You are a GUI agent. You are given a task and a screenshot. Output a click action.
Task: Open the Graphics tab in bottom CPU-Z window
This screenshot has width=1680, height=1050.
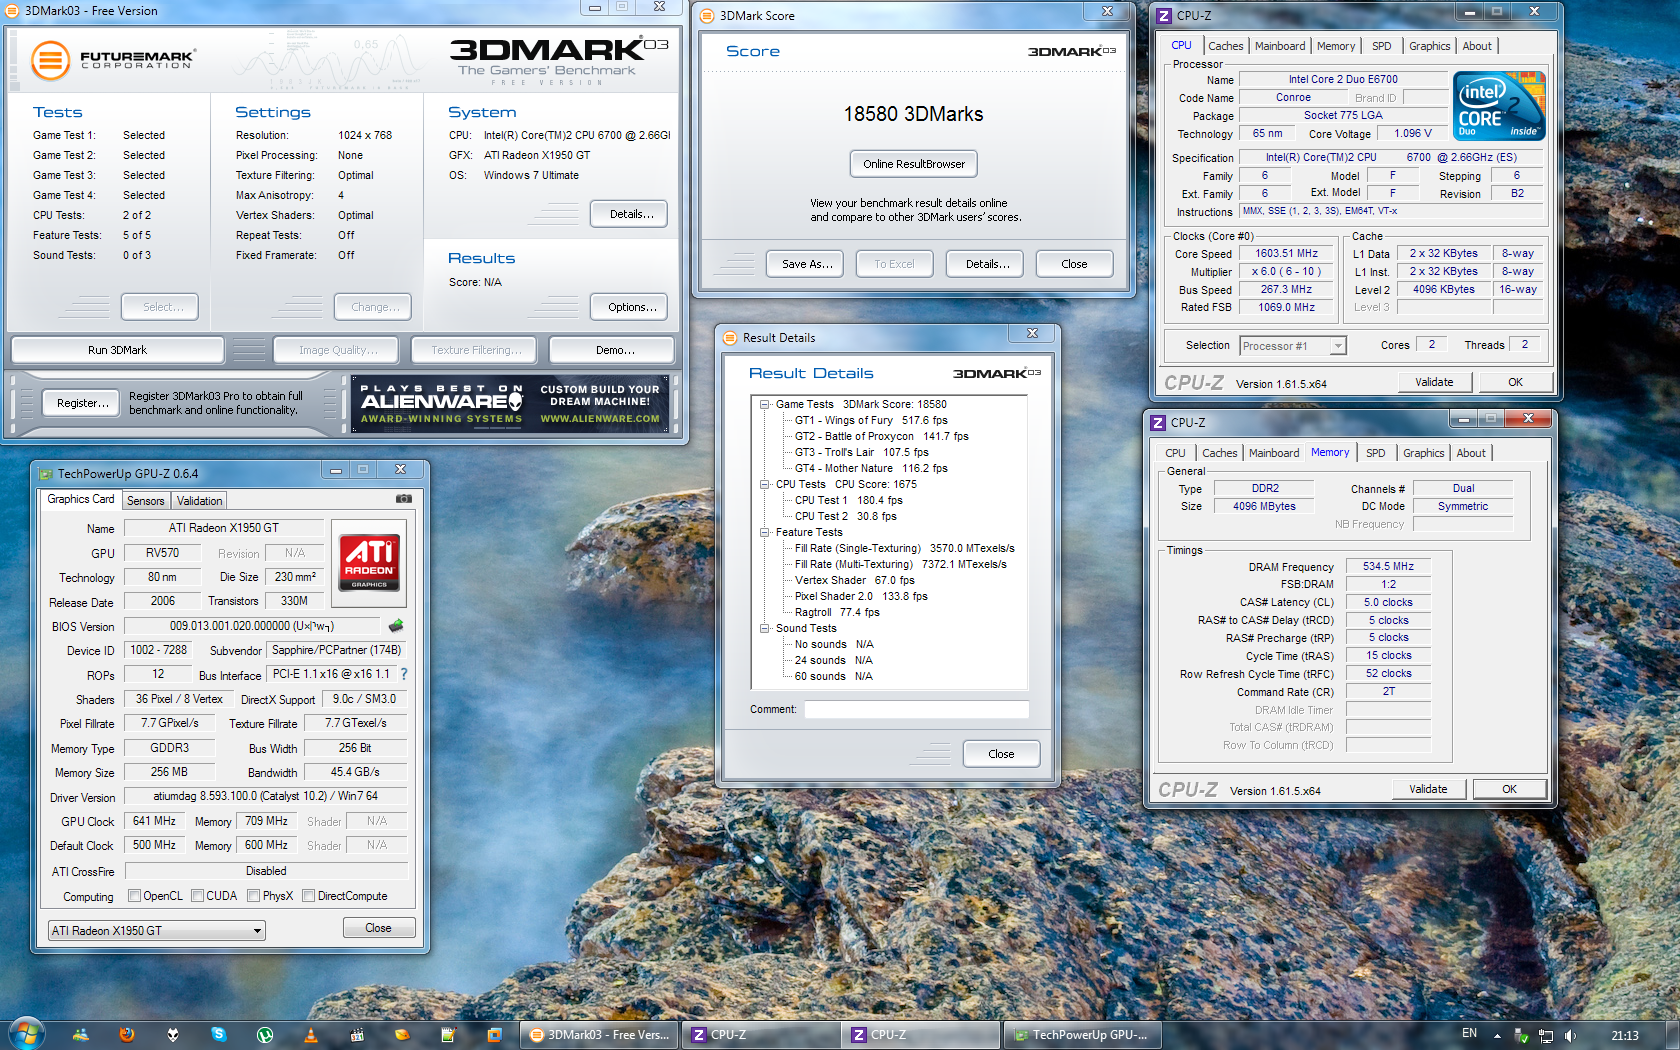(x=1423, y=453)
